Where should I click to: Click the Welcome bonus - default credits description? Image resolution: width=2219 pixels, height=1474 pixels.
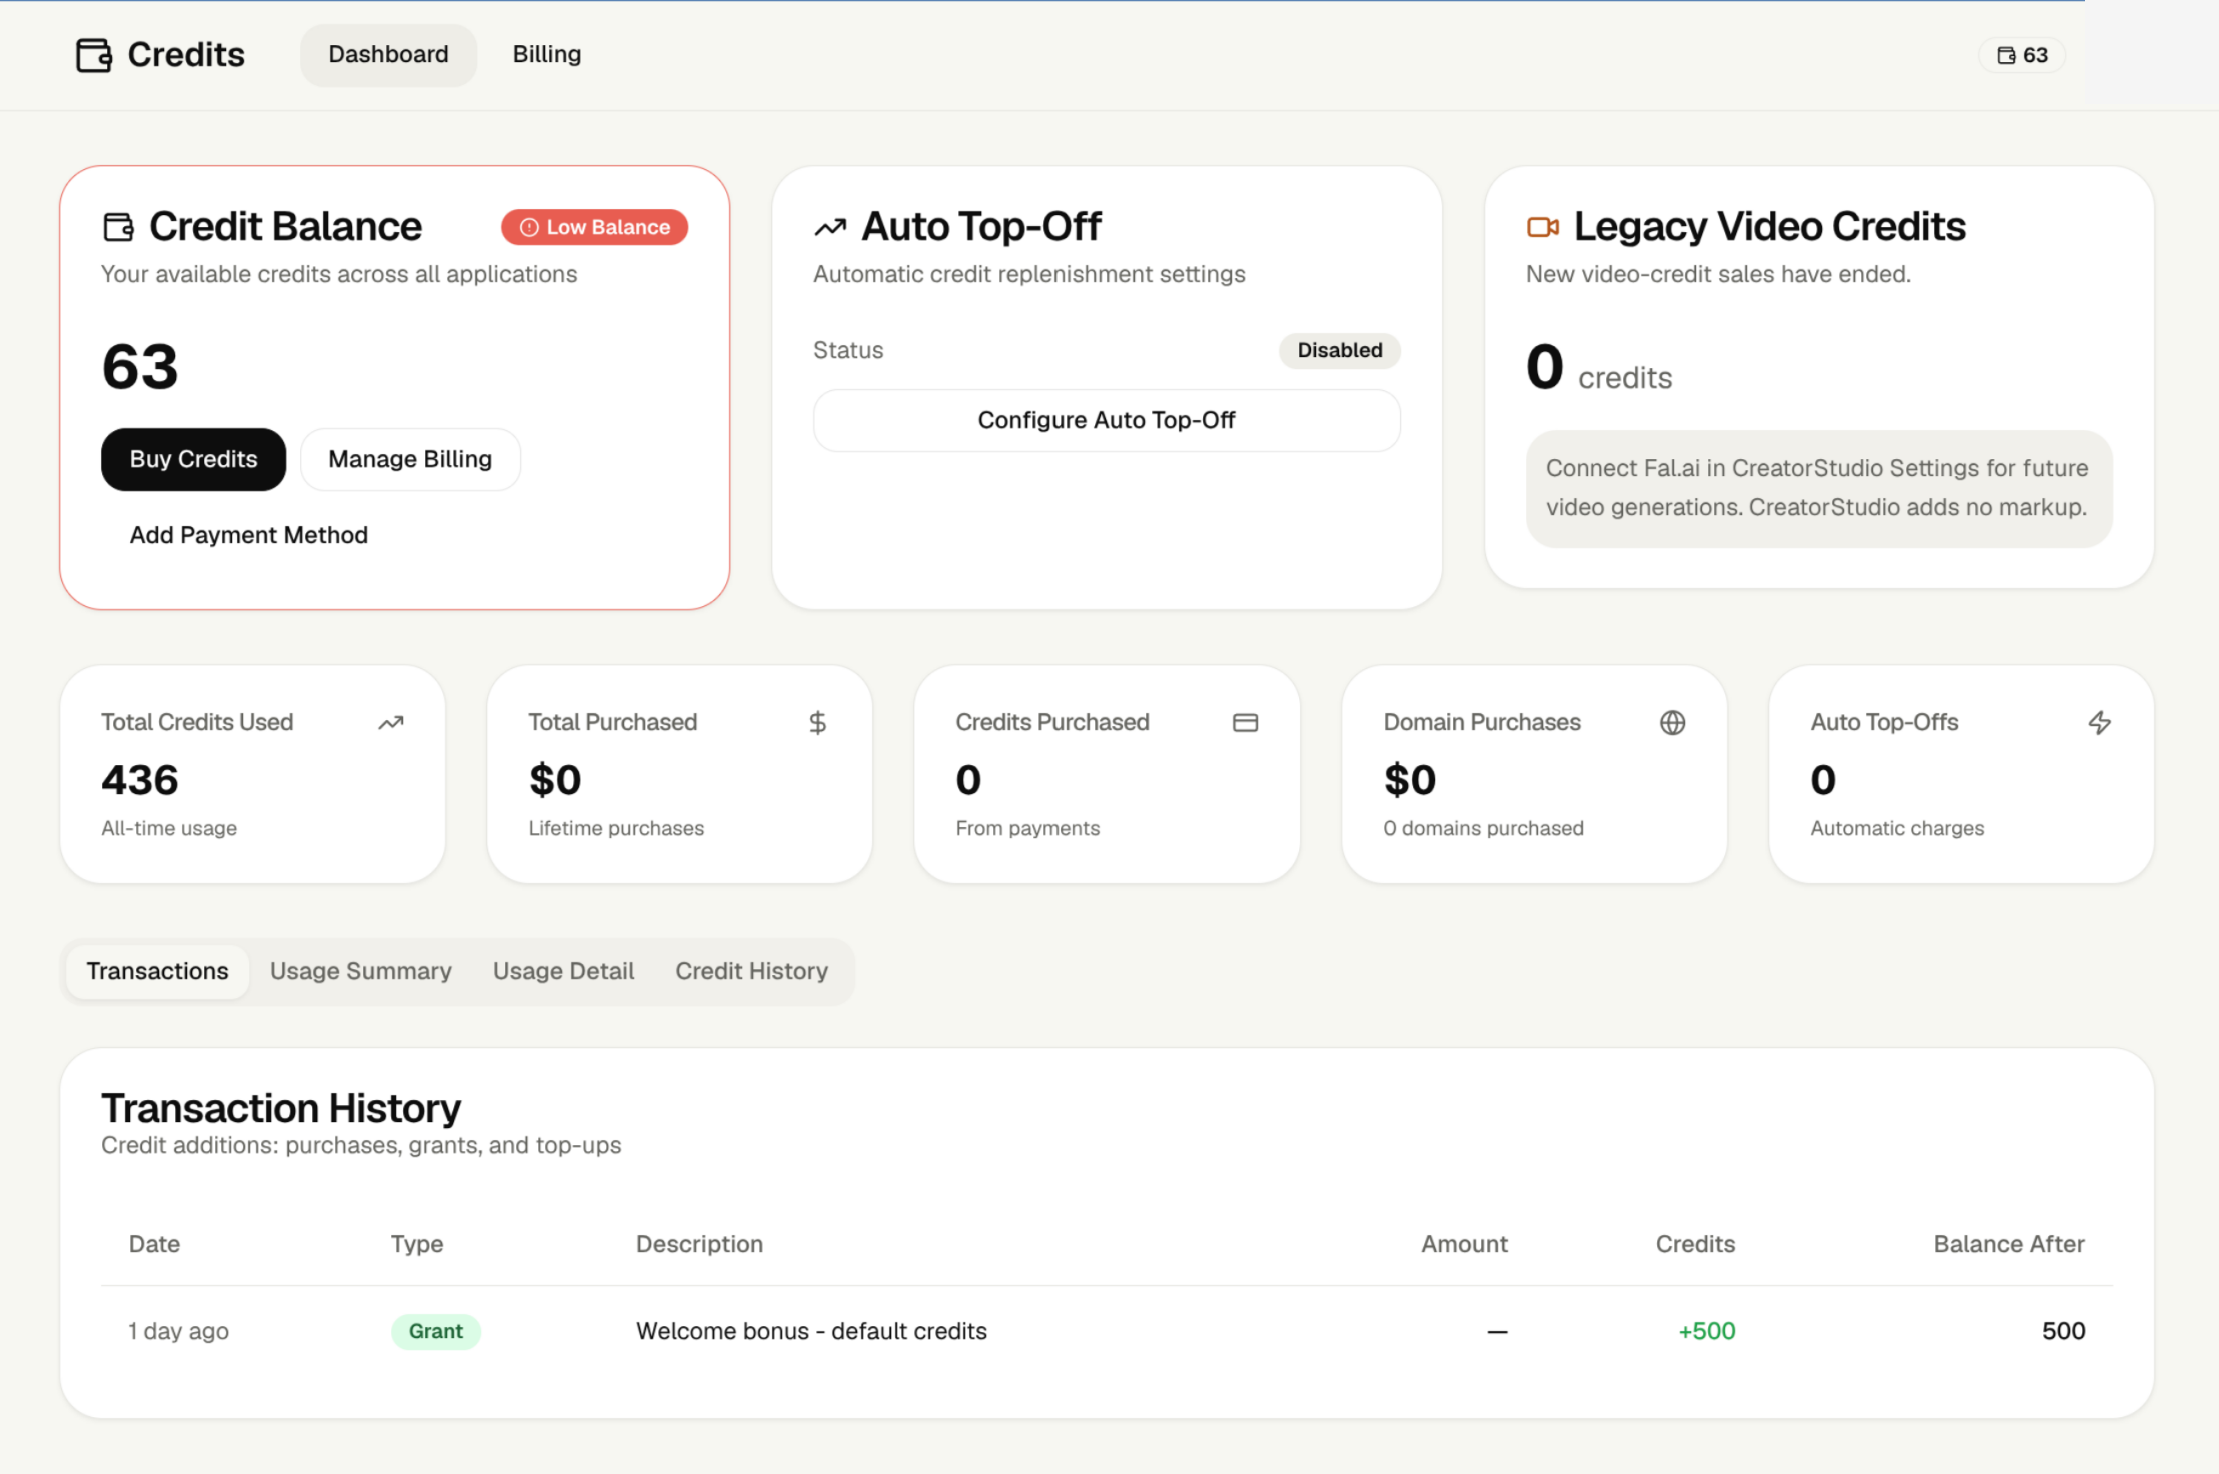[811, 1331]
